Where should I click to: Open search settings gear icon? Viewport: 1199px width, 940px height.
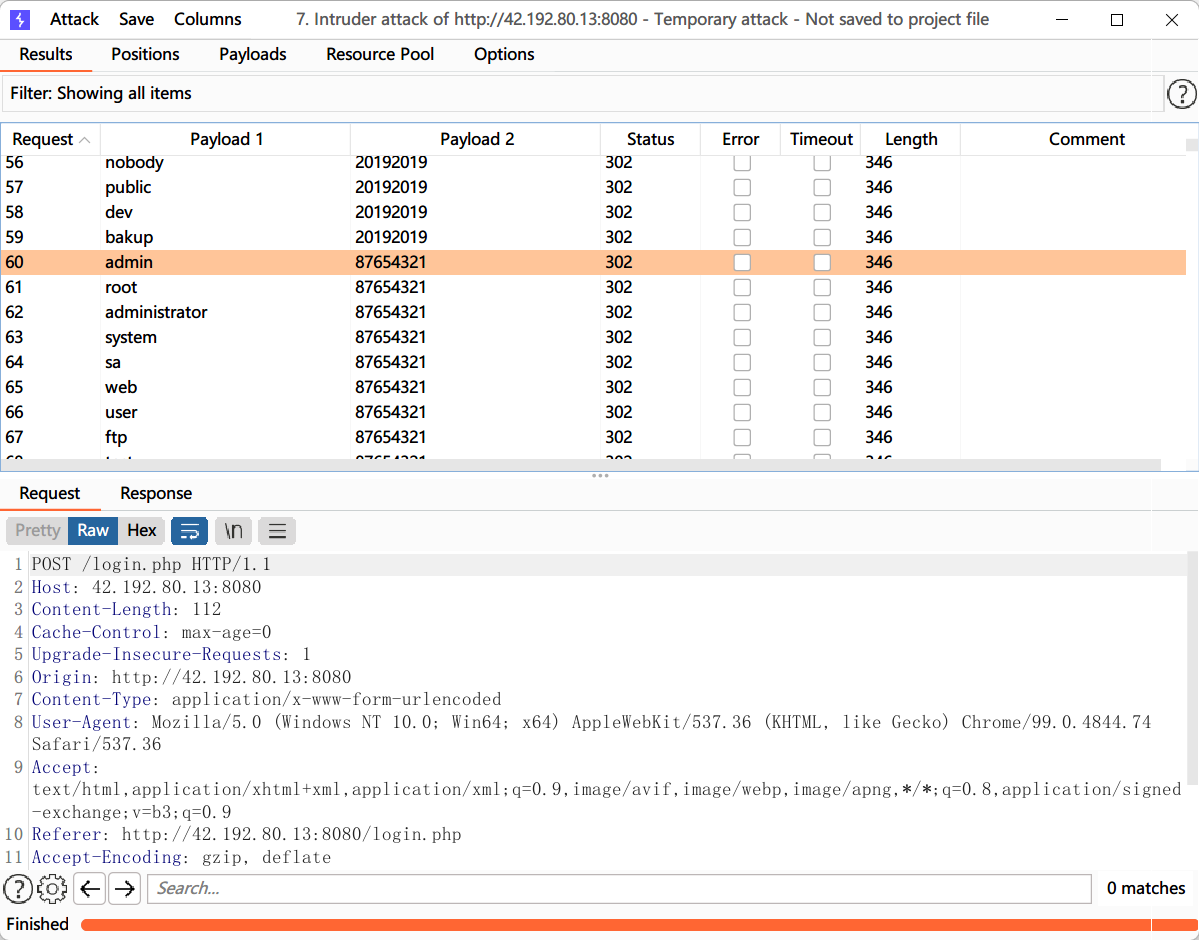pyautogui.click(x=52, y=889)
